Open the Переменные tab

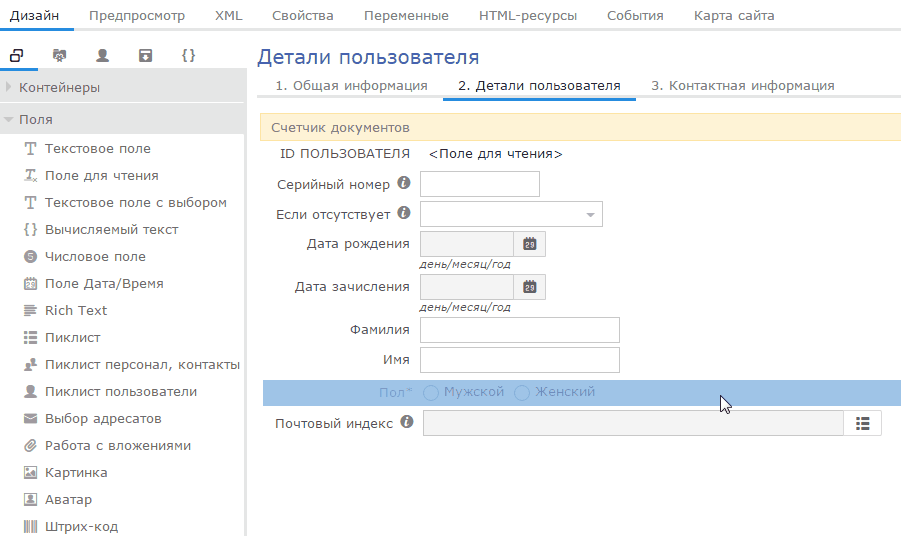coord(406,16)
